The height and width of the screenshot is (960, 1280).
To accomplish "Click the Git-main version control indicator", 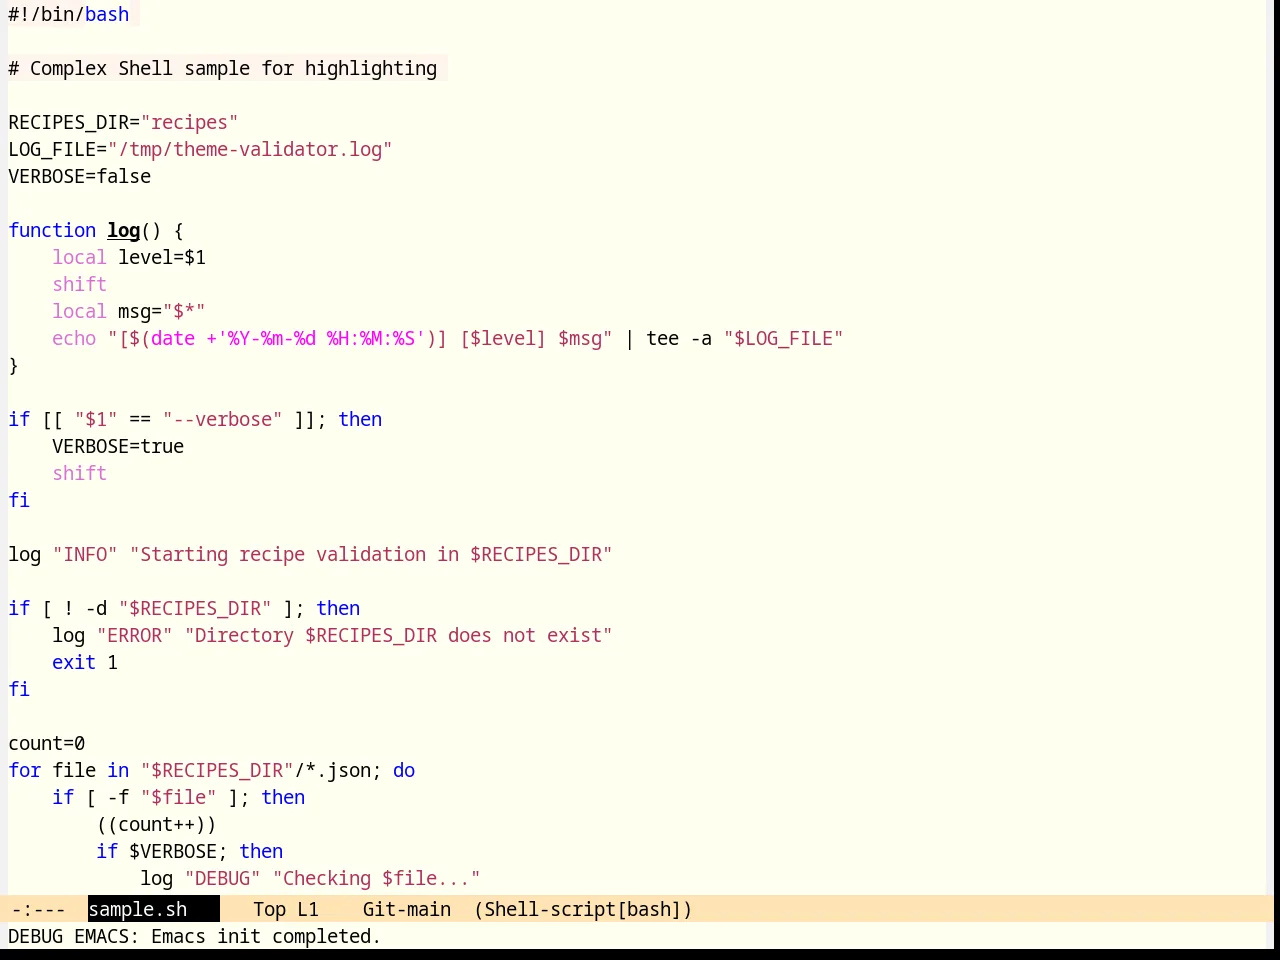I will coord(407,909).
